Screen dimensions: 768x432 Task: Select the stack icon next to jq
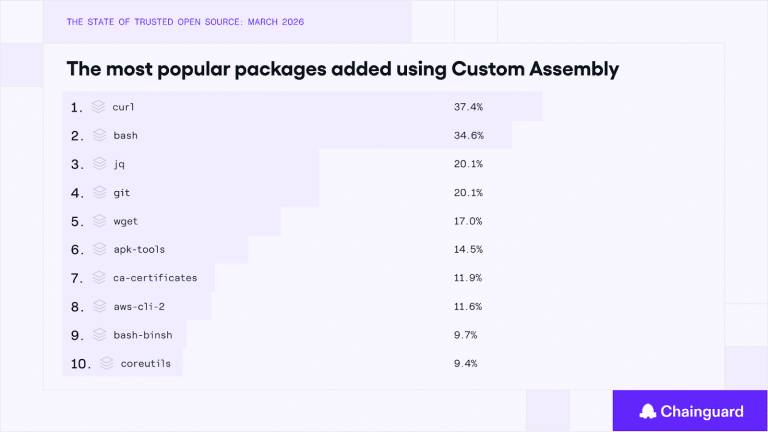(x=99, y=163)
